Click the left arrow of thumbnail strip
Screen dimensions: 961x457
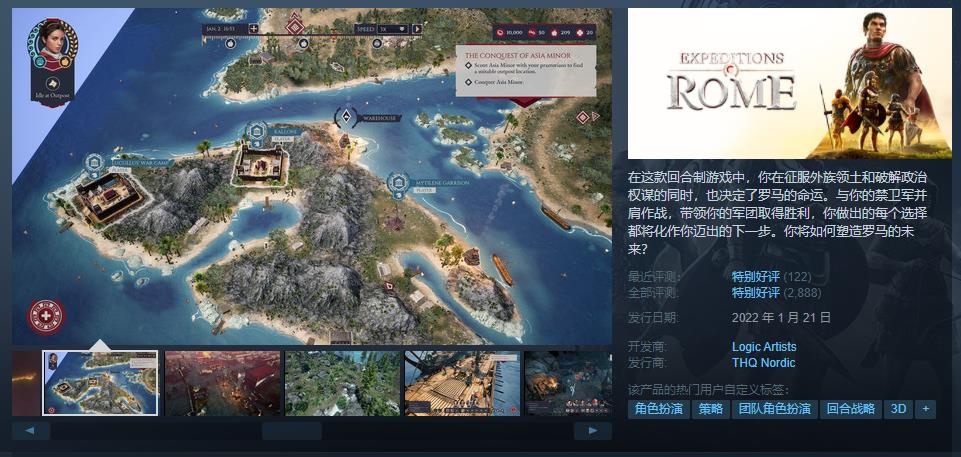coord(31,431)
